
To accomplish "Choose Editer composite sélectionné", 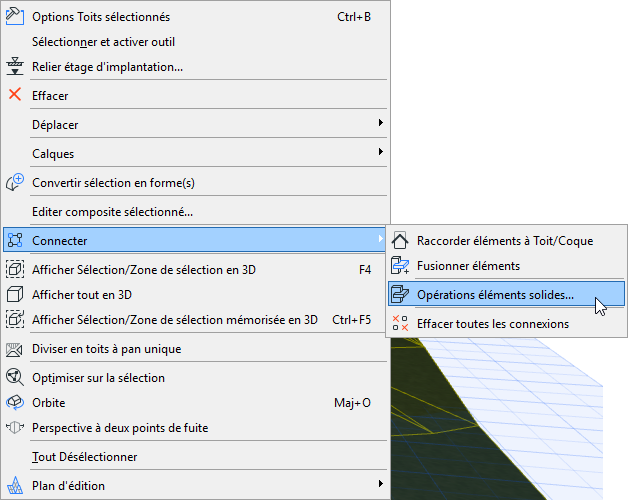I will [x=195, y=212].
